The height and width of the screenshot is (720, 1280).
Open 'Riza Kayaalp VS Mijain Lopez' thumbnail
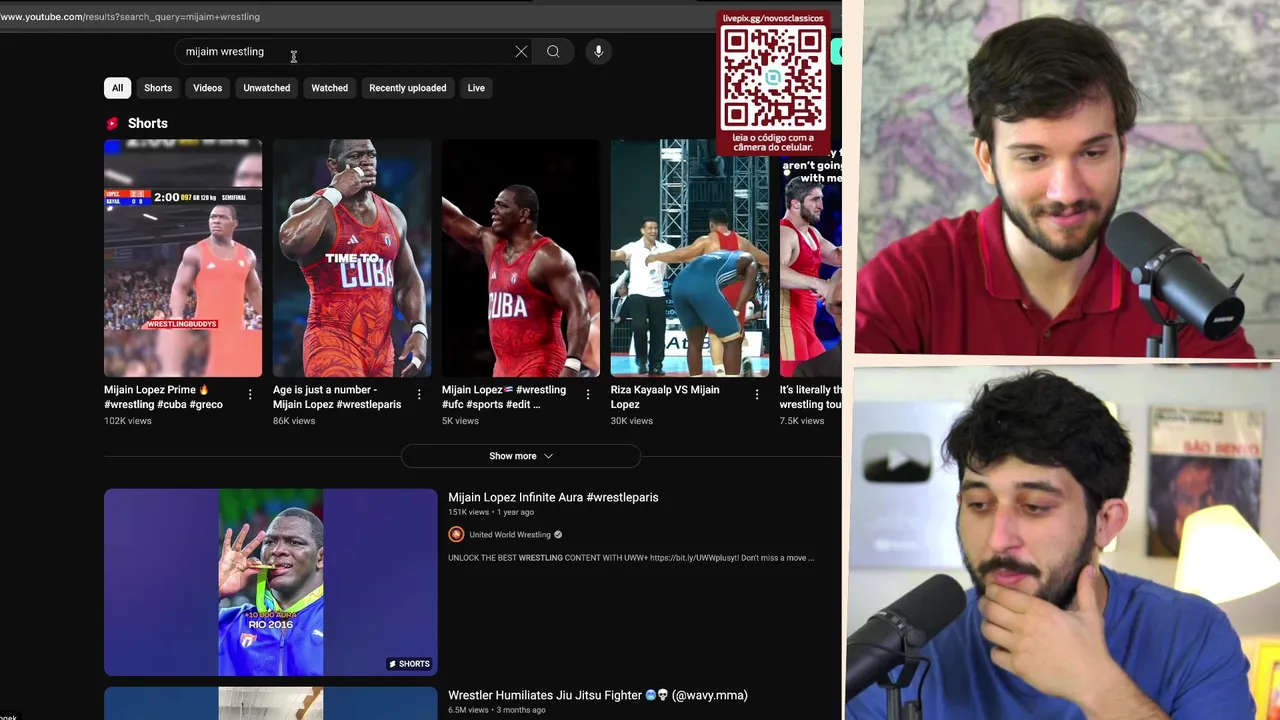tap(690, 258)
